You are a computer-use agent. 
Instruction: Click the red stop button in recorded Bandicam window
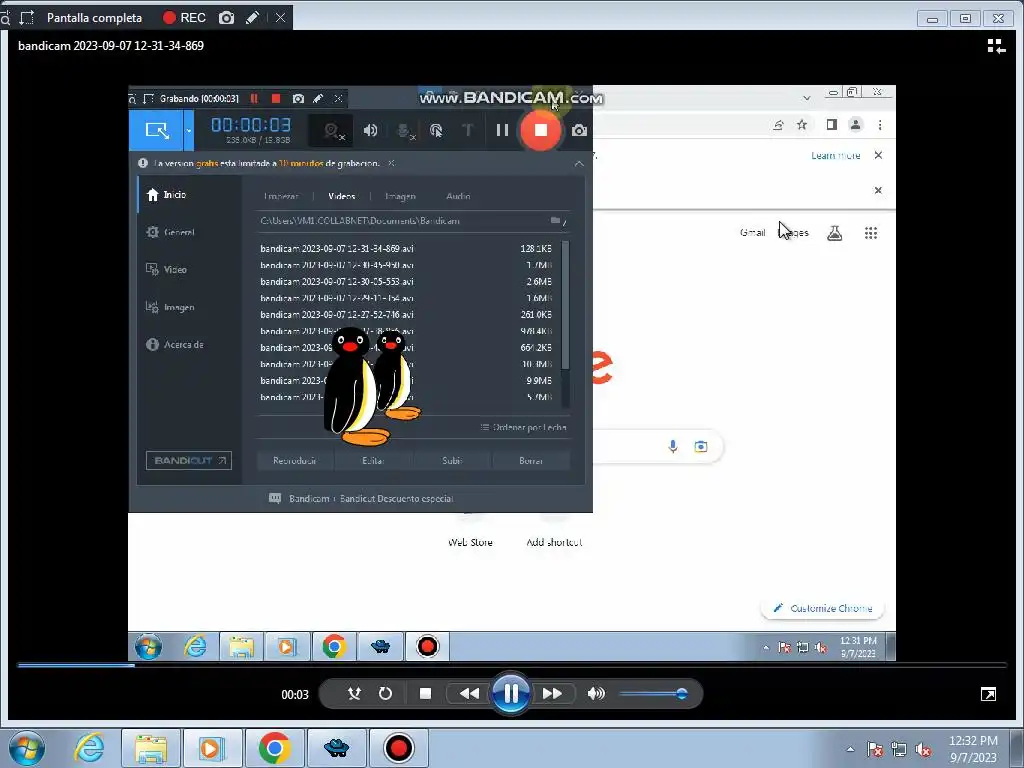coord(540,130)
